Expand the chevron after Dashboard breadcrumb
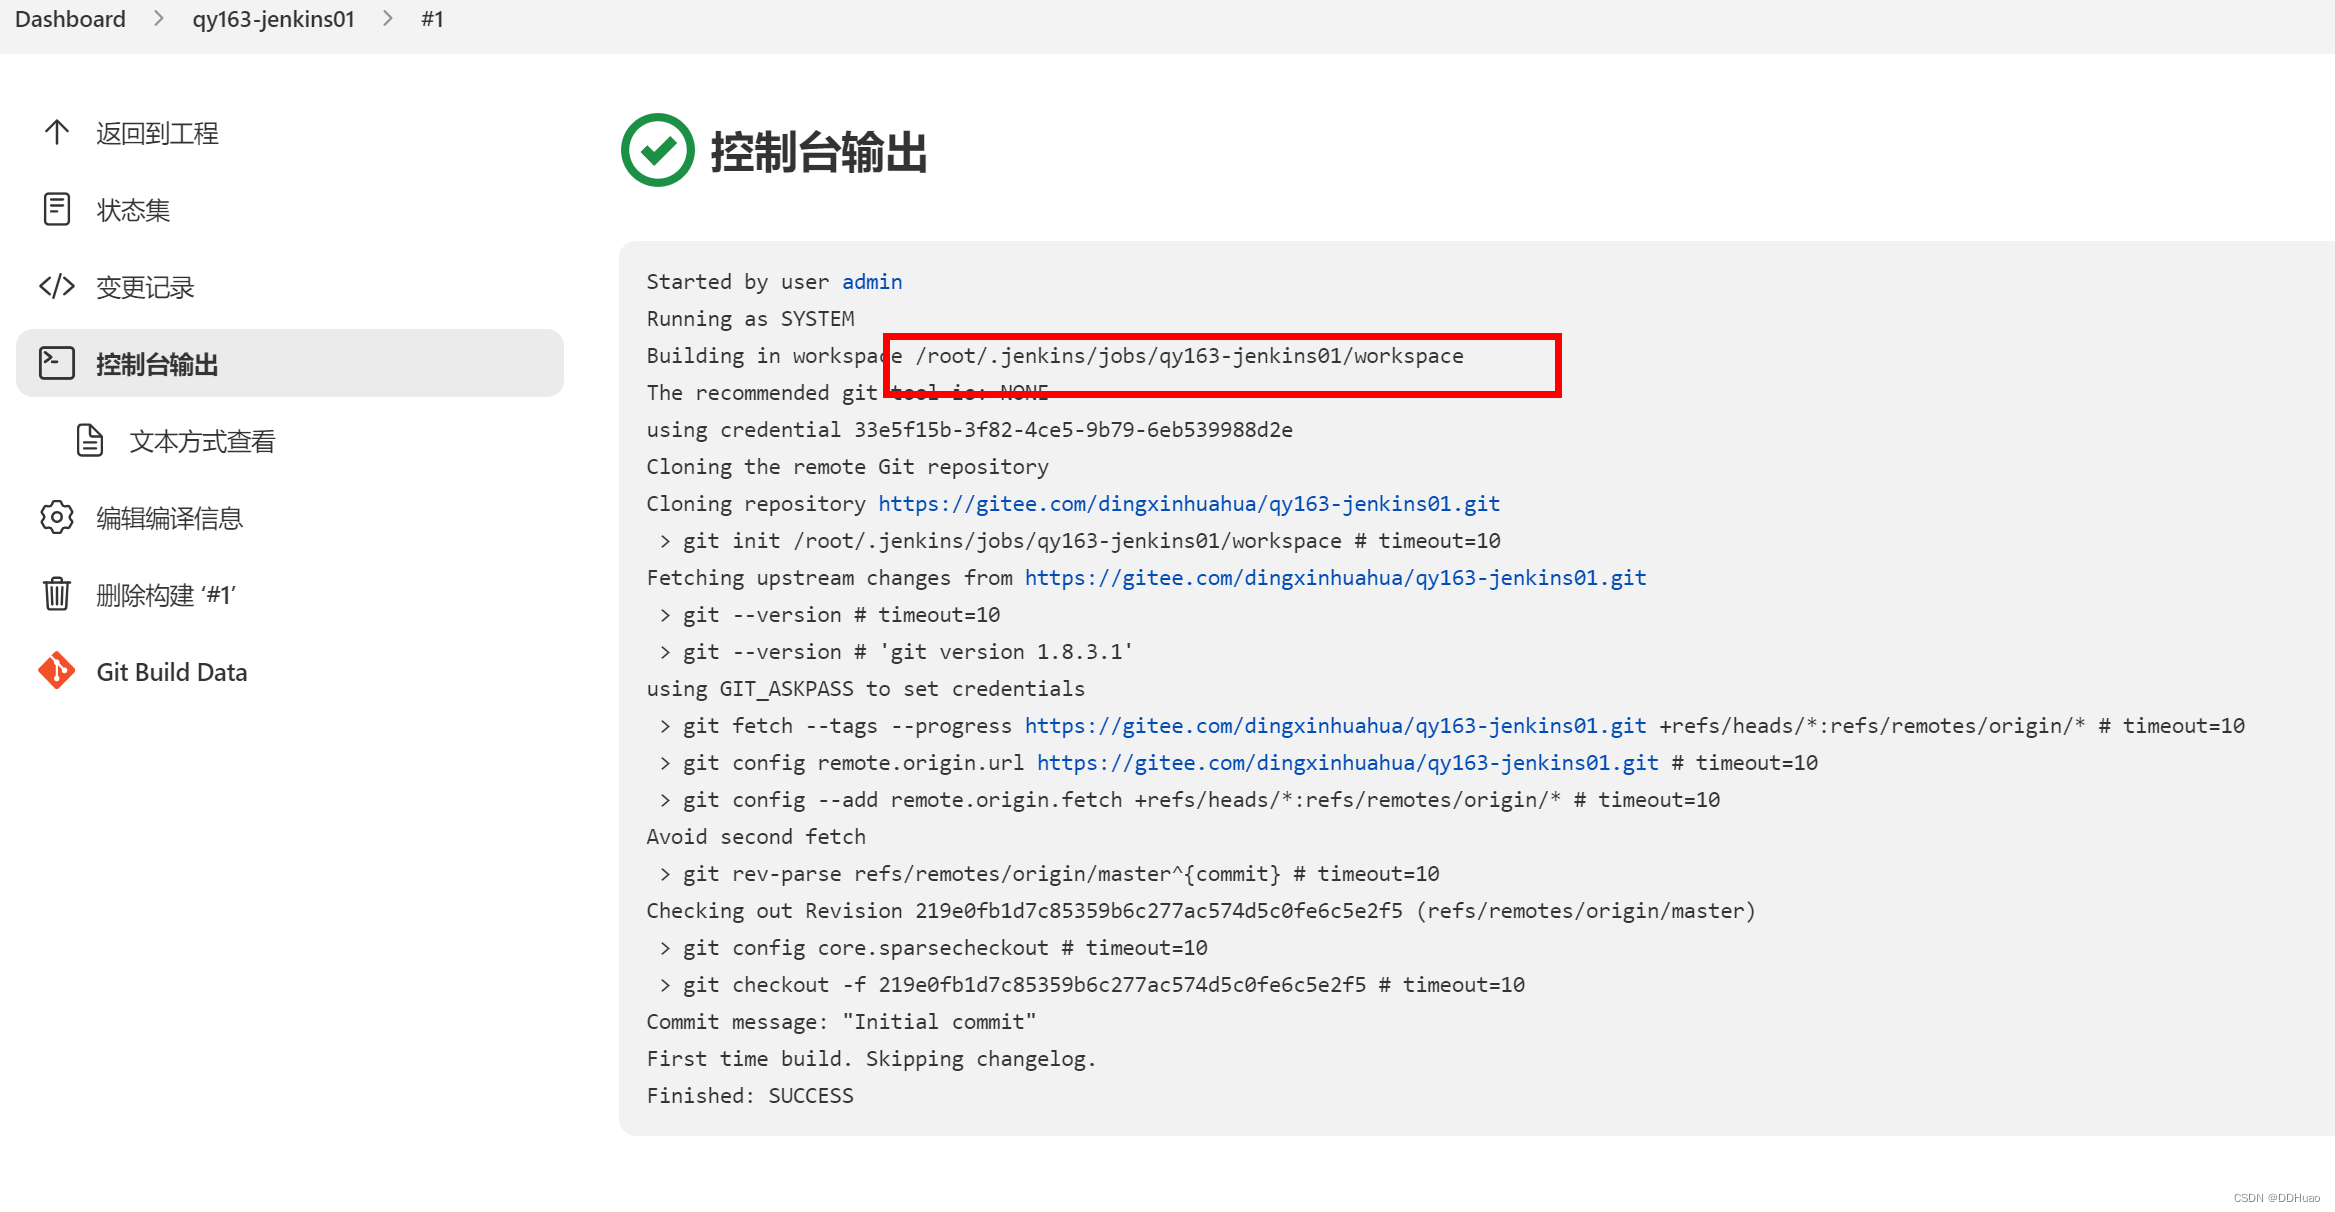Screen dimensions: 2335x1212 [x=158, y=19]
